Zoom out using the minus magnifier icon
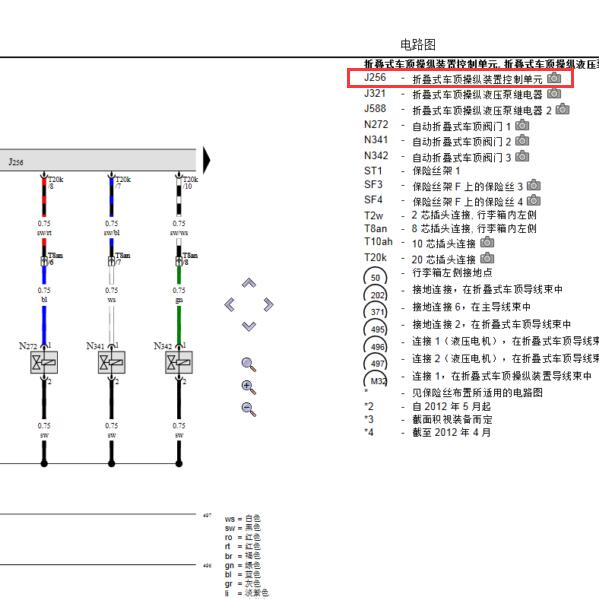Image resolution: width=599 pixels, height=599 pixels. point(249,409)
